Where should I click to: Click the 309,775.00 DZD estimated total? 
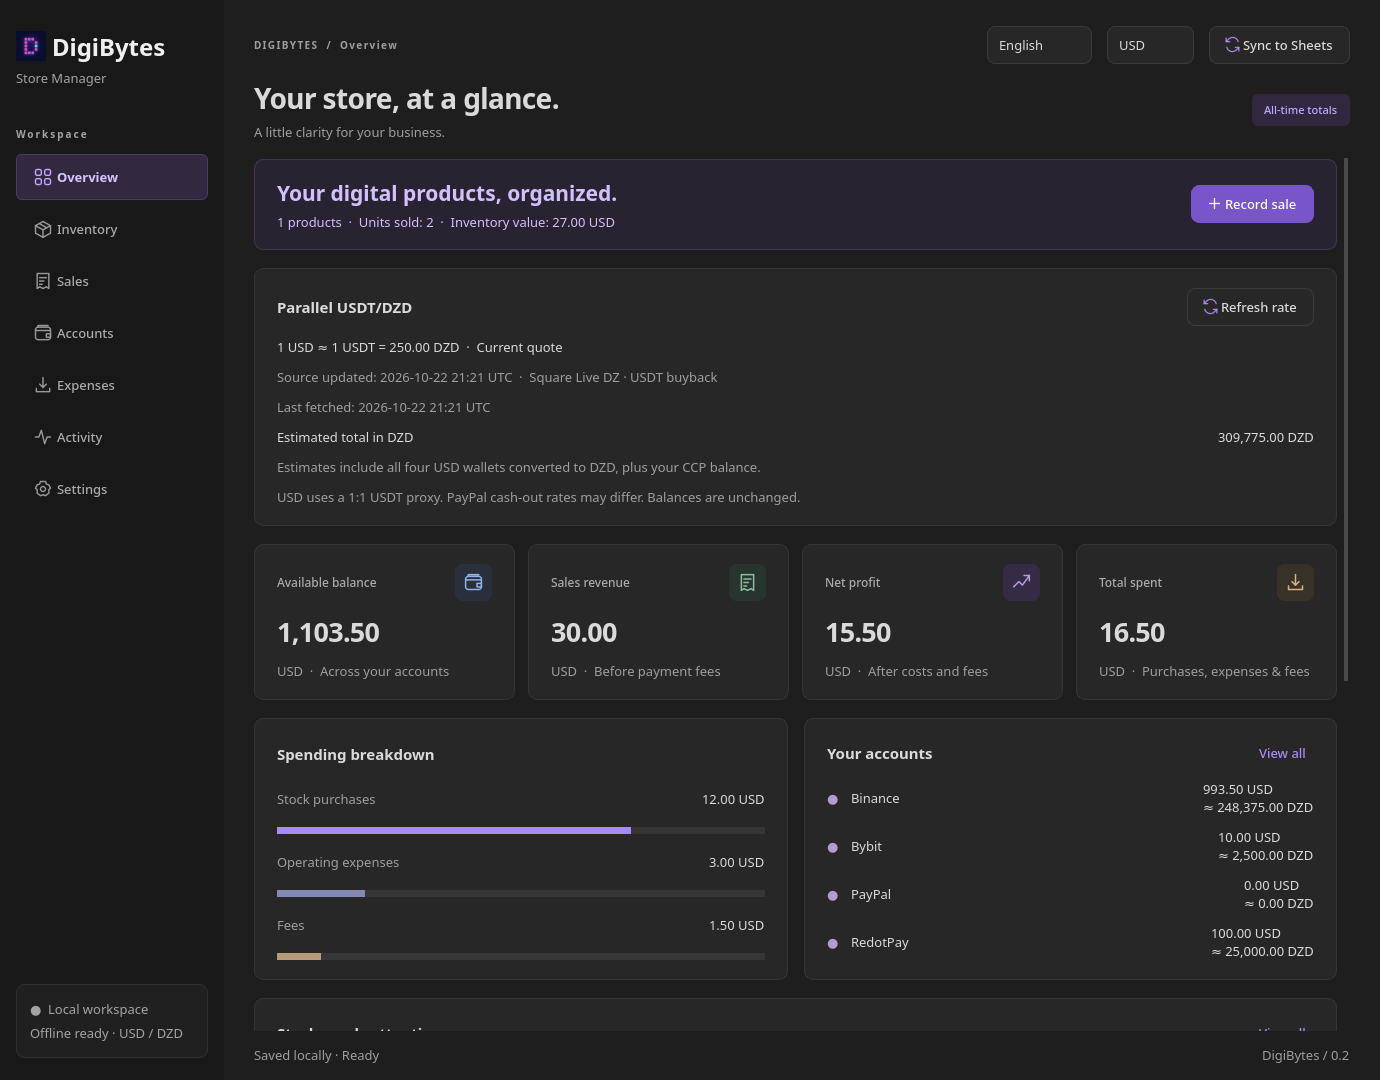[1265, 437]
